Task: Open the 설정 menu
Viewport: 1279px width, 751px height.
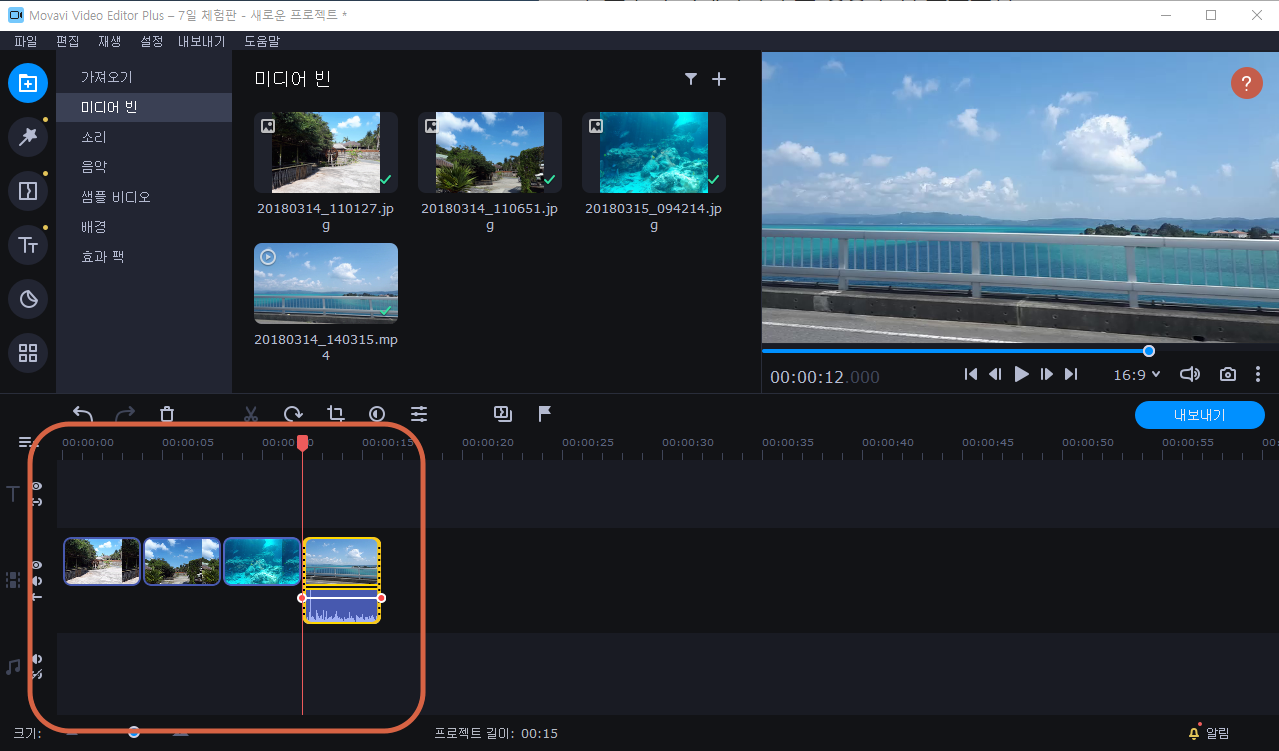Action: tap(151, 42)
